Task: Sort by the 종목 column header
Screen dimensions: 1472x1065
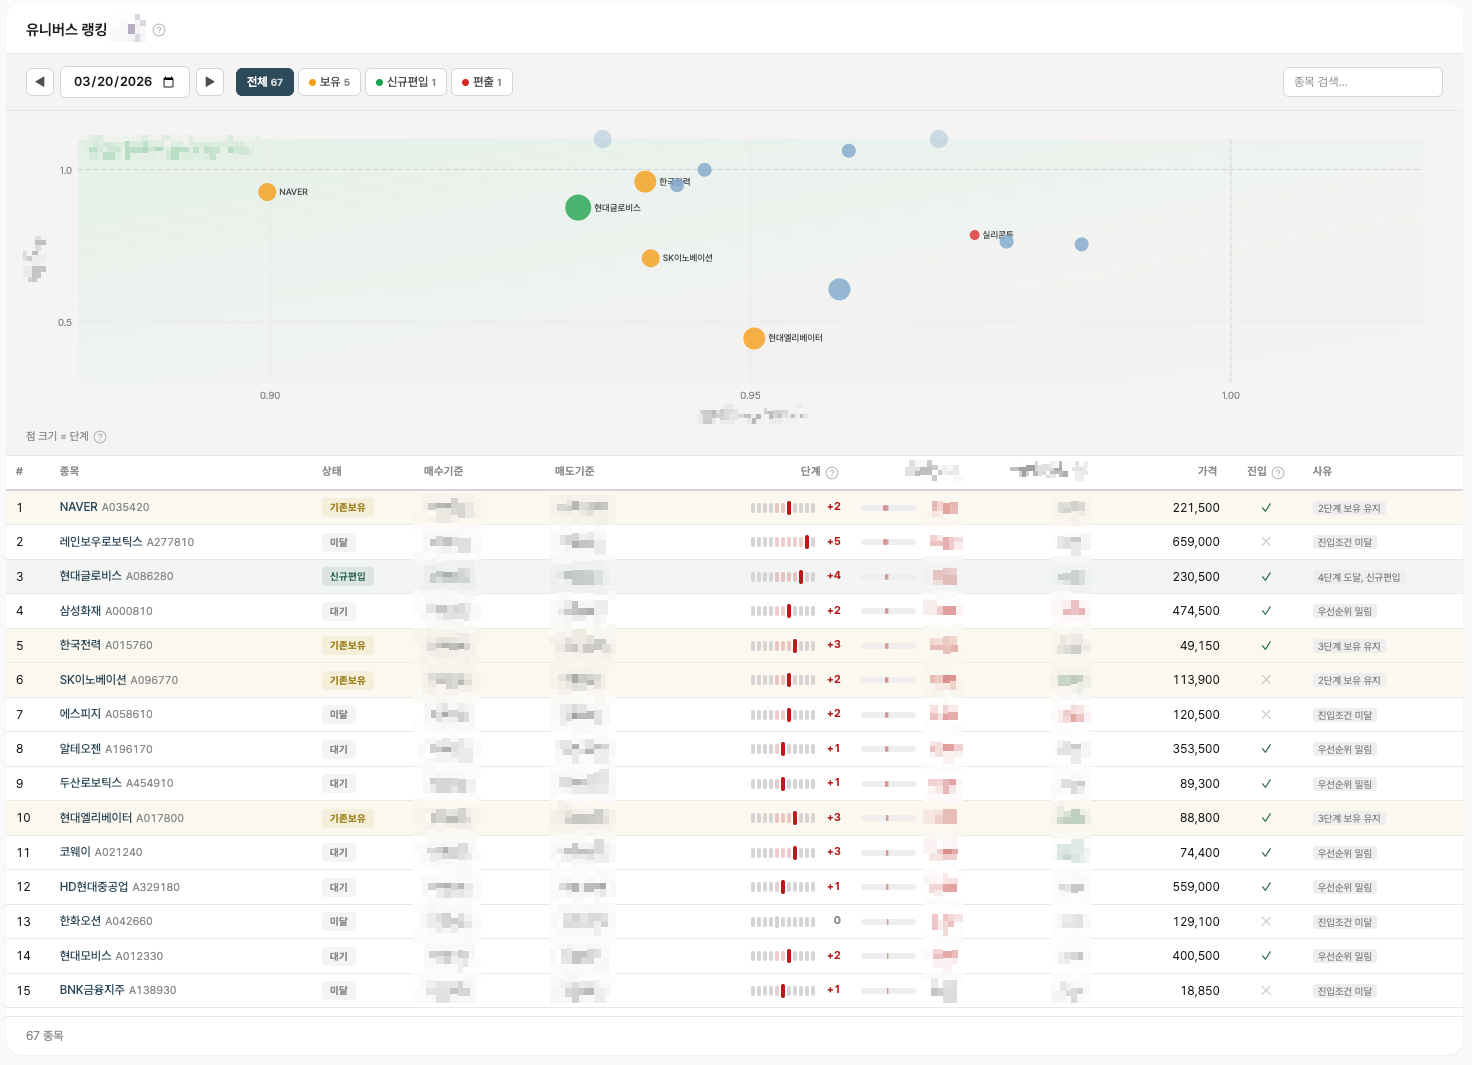Action: pyautogui.click(x=69, y=471)
